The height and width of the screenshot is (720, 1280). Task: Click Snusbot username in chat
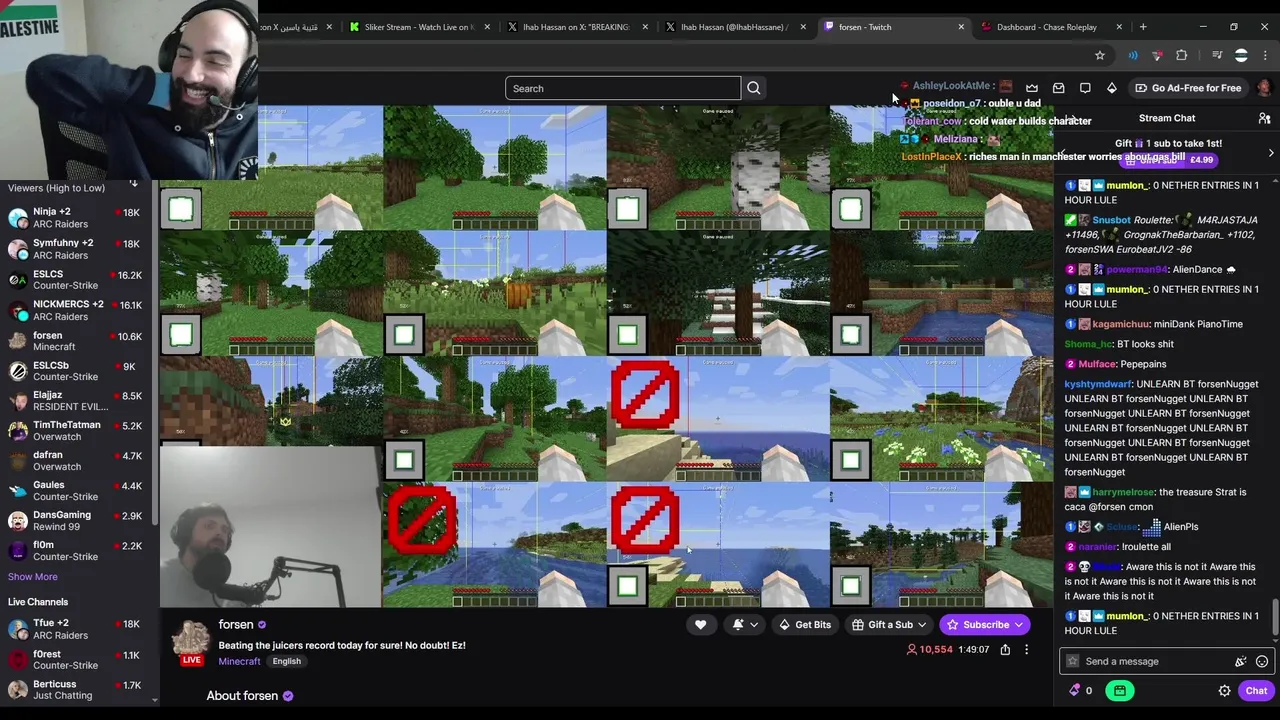pos(1111,220)
